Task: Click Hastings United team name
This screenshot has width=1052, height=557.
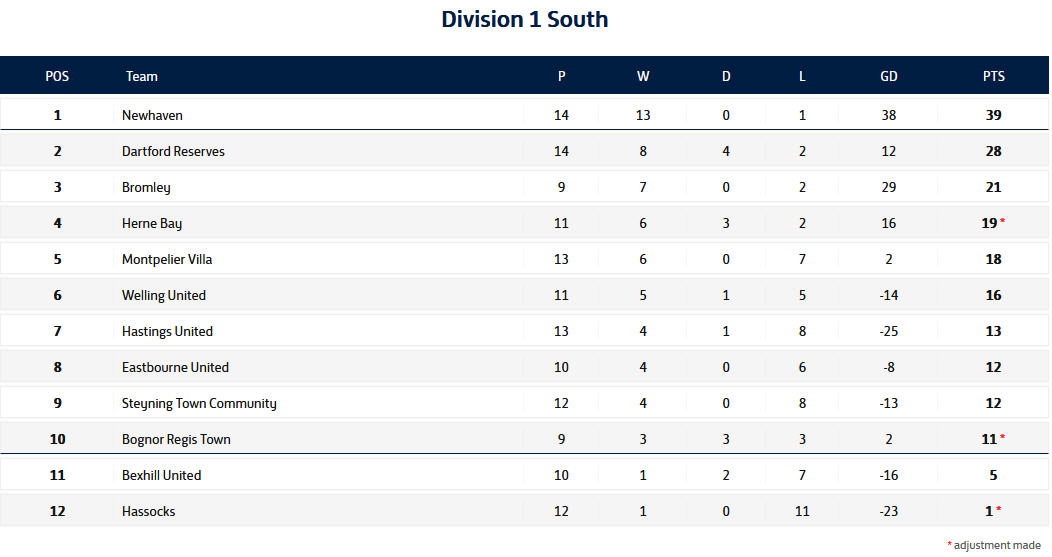Action: [x=167, y=331]
